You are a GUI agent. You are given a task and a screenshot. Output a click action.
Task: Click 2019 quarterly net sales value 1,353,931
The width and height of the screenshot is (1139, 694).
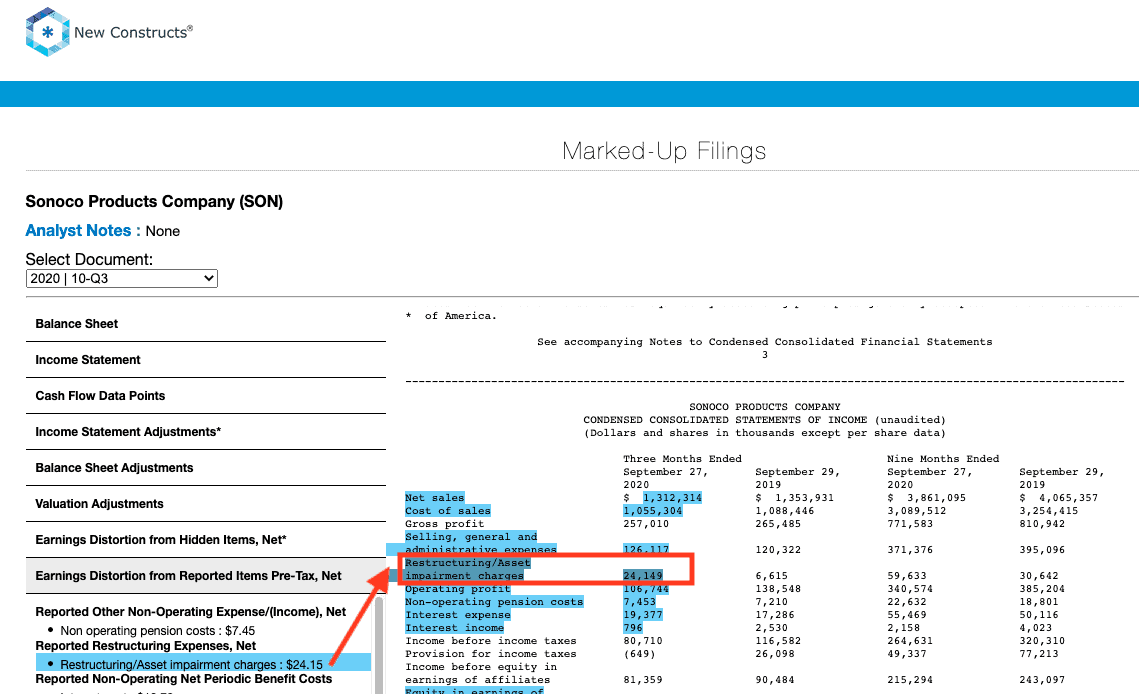[x=804, y=498]
